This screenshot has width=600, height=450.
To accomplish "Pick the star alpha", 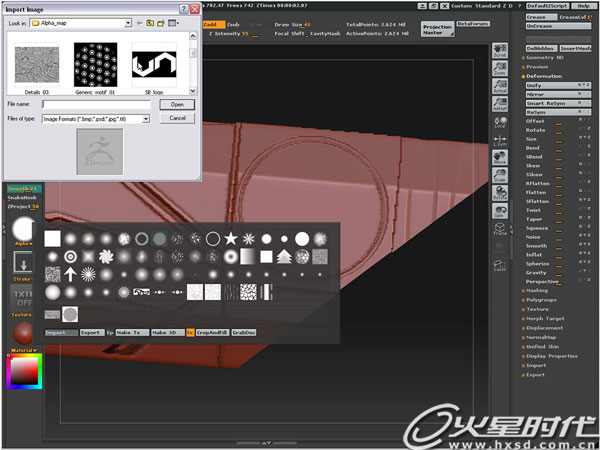I will [x=231, y=239].
